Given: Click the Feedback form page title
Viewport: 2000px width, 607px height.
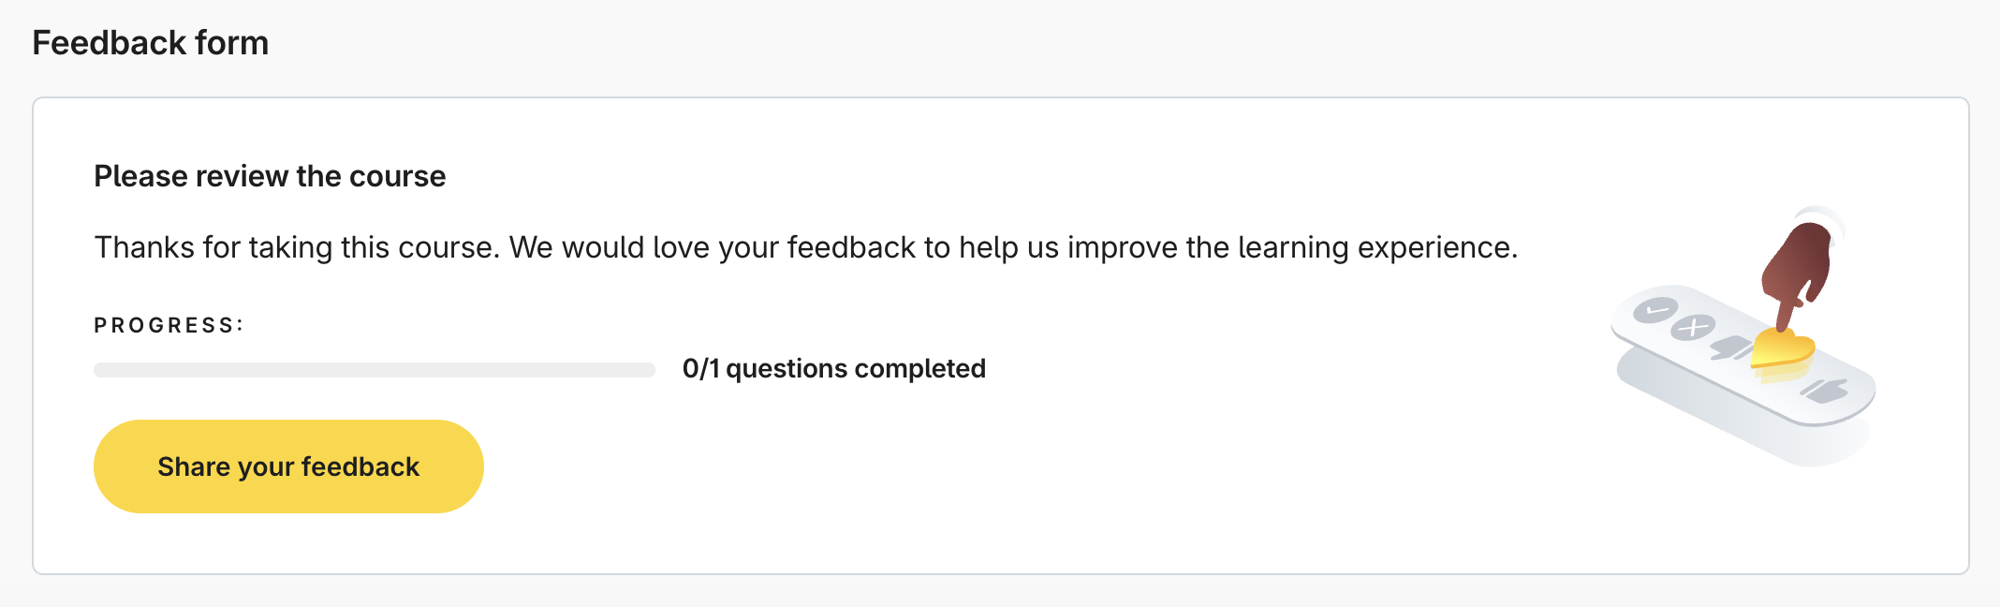Looking at the screenshot, I should [x=150, y=43].
